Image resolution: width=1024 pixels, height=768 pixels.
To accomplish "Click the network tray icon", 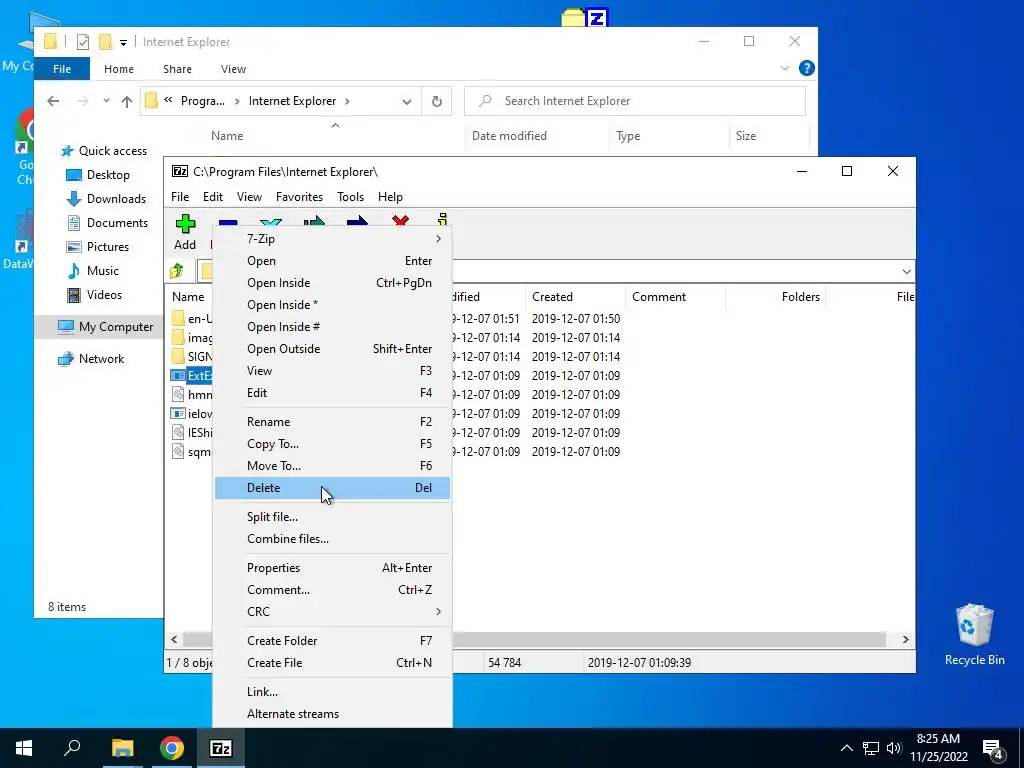I will pyautogui.click(x=871, y=748).
